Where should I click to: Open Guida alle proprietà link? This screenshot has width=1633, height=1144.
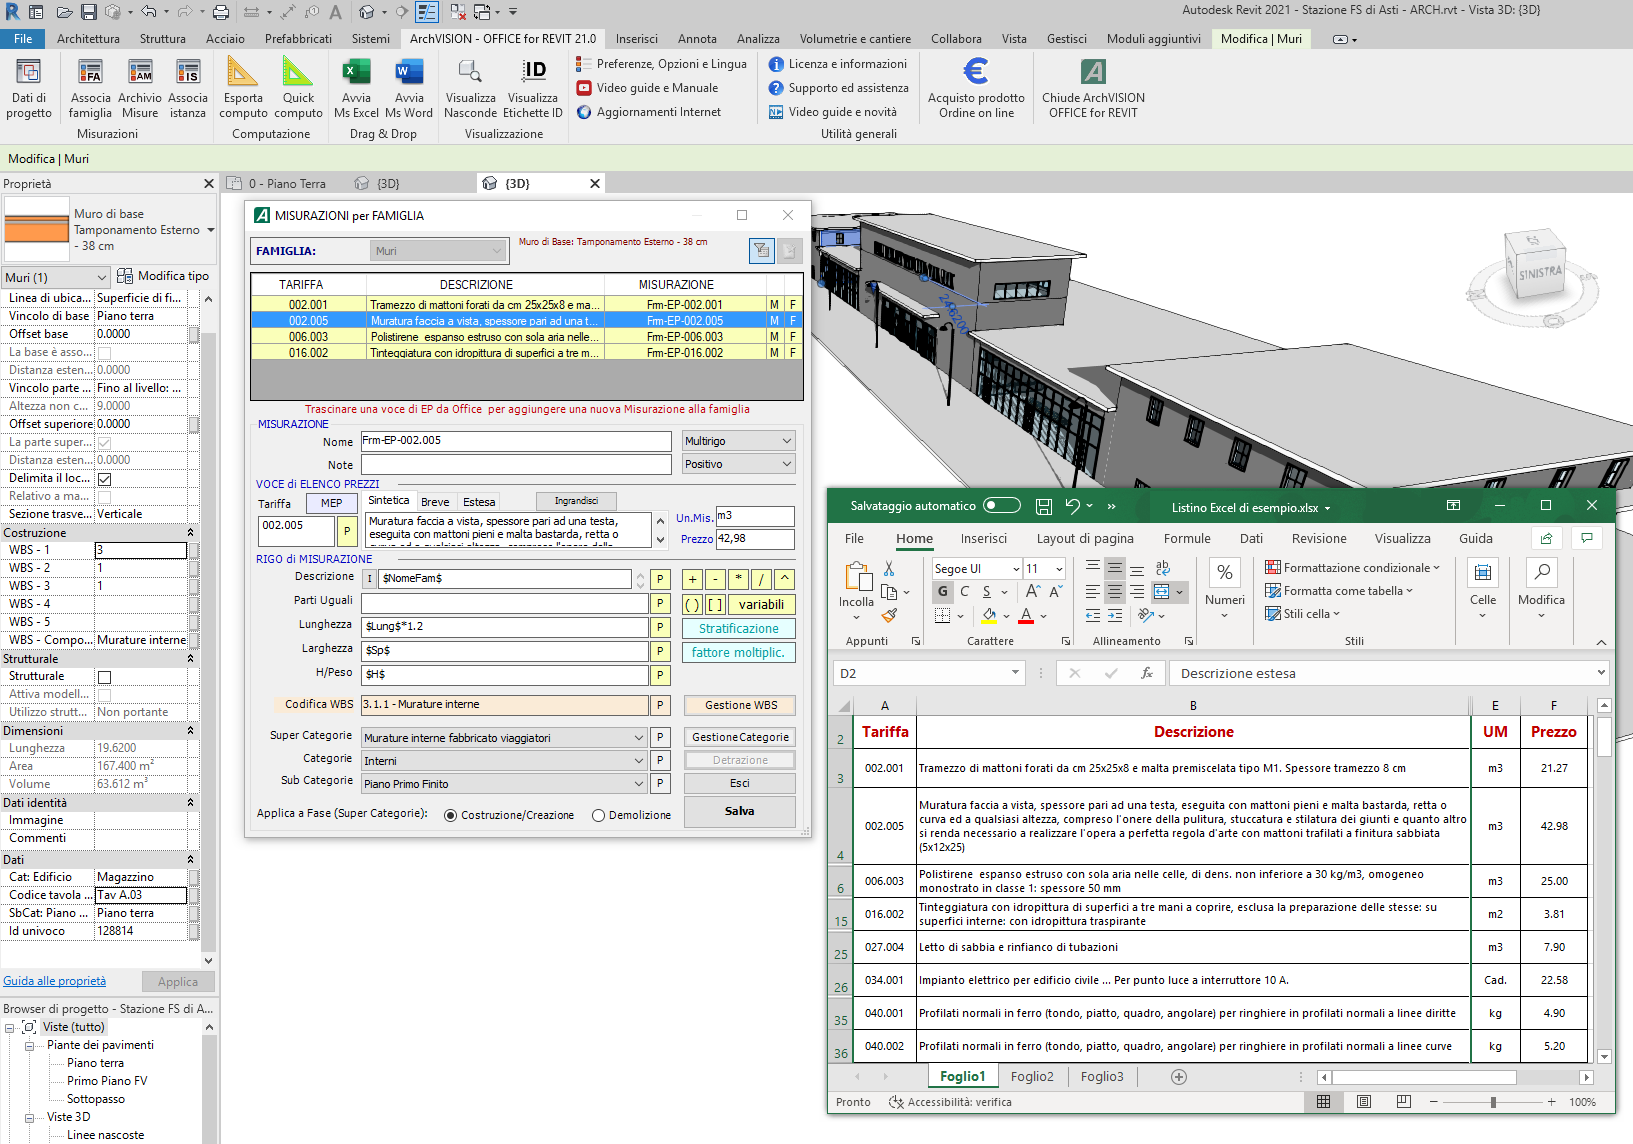tap(55, 981)
